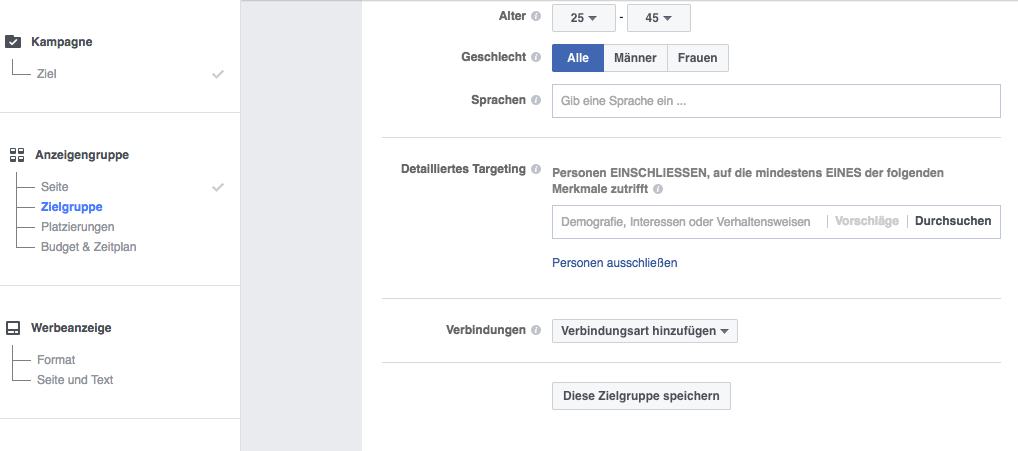Viewport: 1018px width, 451px height.
Task: Open Verbindungsart hinzufügen dropdown
Action: point(645,331)
